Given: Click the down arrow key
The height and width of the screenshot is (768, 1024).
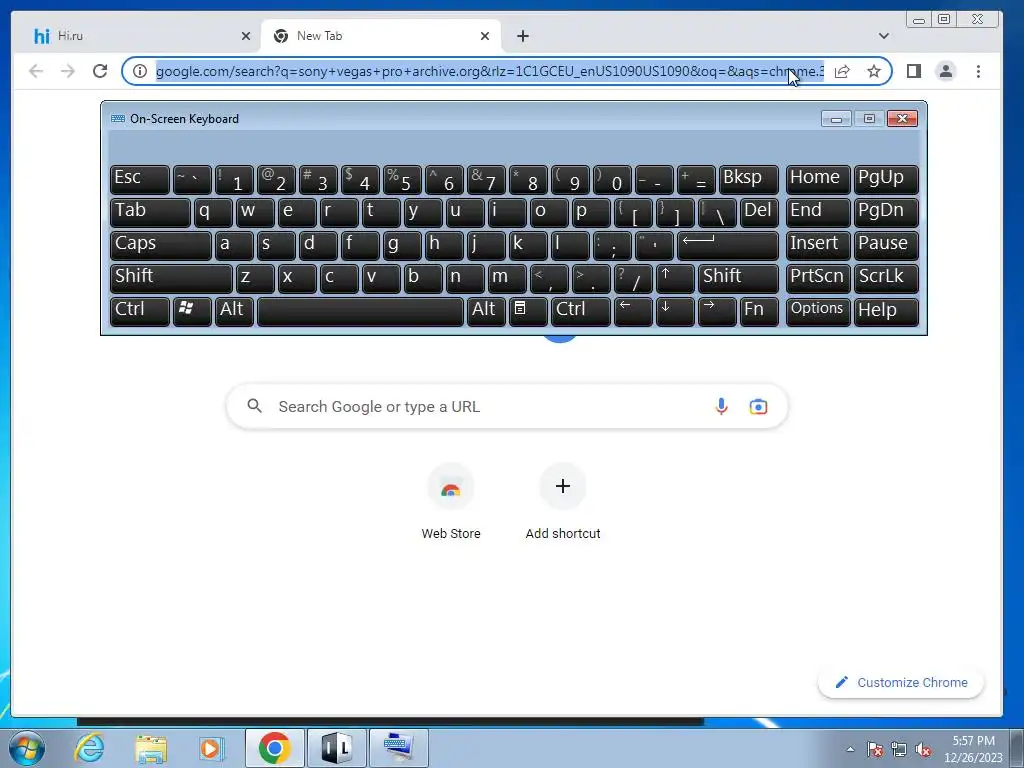Looking at the screenshot, I should (x=675, y=311).
